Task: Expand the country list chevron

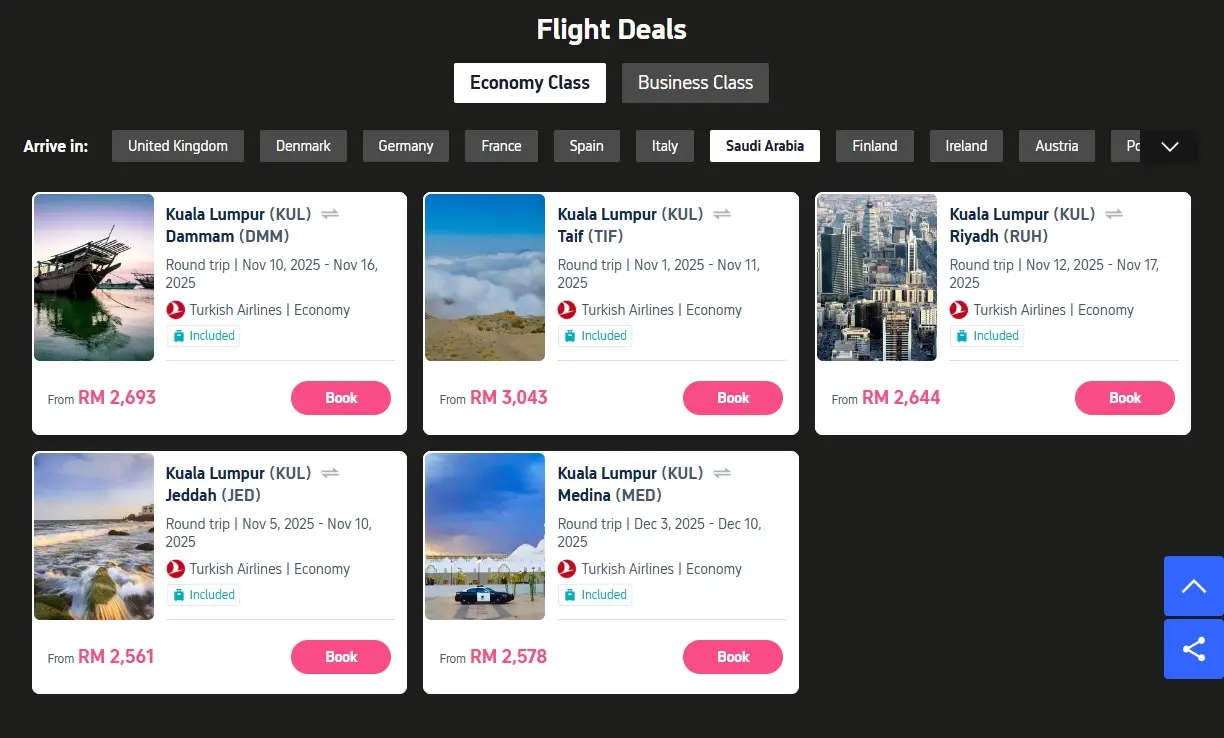Action: click(x=1169, y=147)
